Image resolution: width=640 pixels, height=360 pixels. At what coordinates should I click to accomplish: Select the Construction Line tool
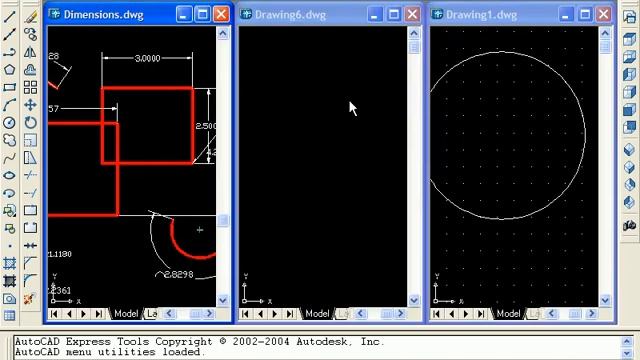[x=9, y=35]
